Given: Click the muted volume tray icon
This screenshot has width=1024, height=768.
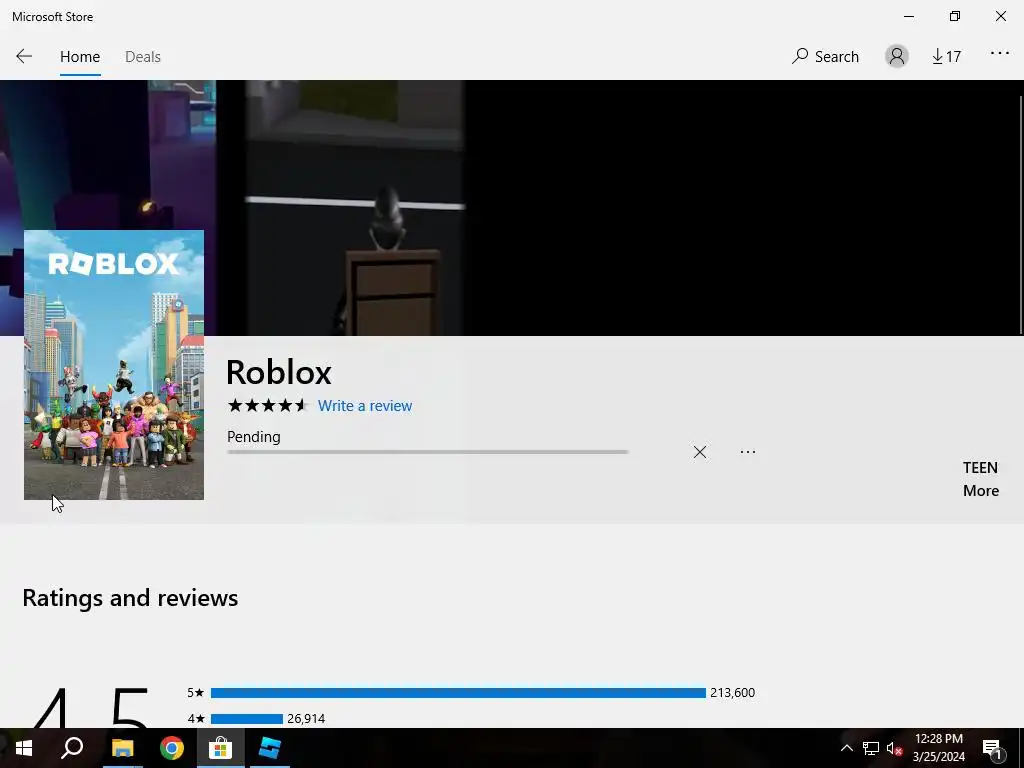Looking at the screenshot, I should (894, 748).
